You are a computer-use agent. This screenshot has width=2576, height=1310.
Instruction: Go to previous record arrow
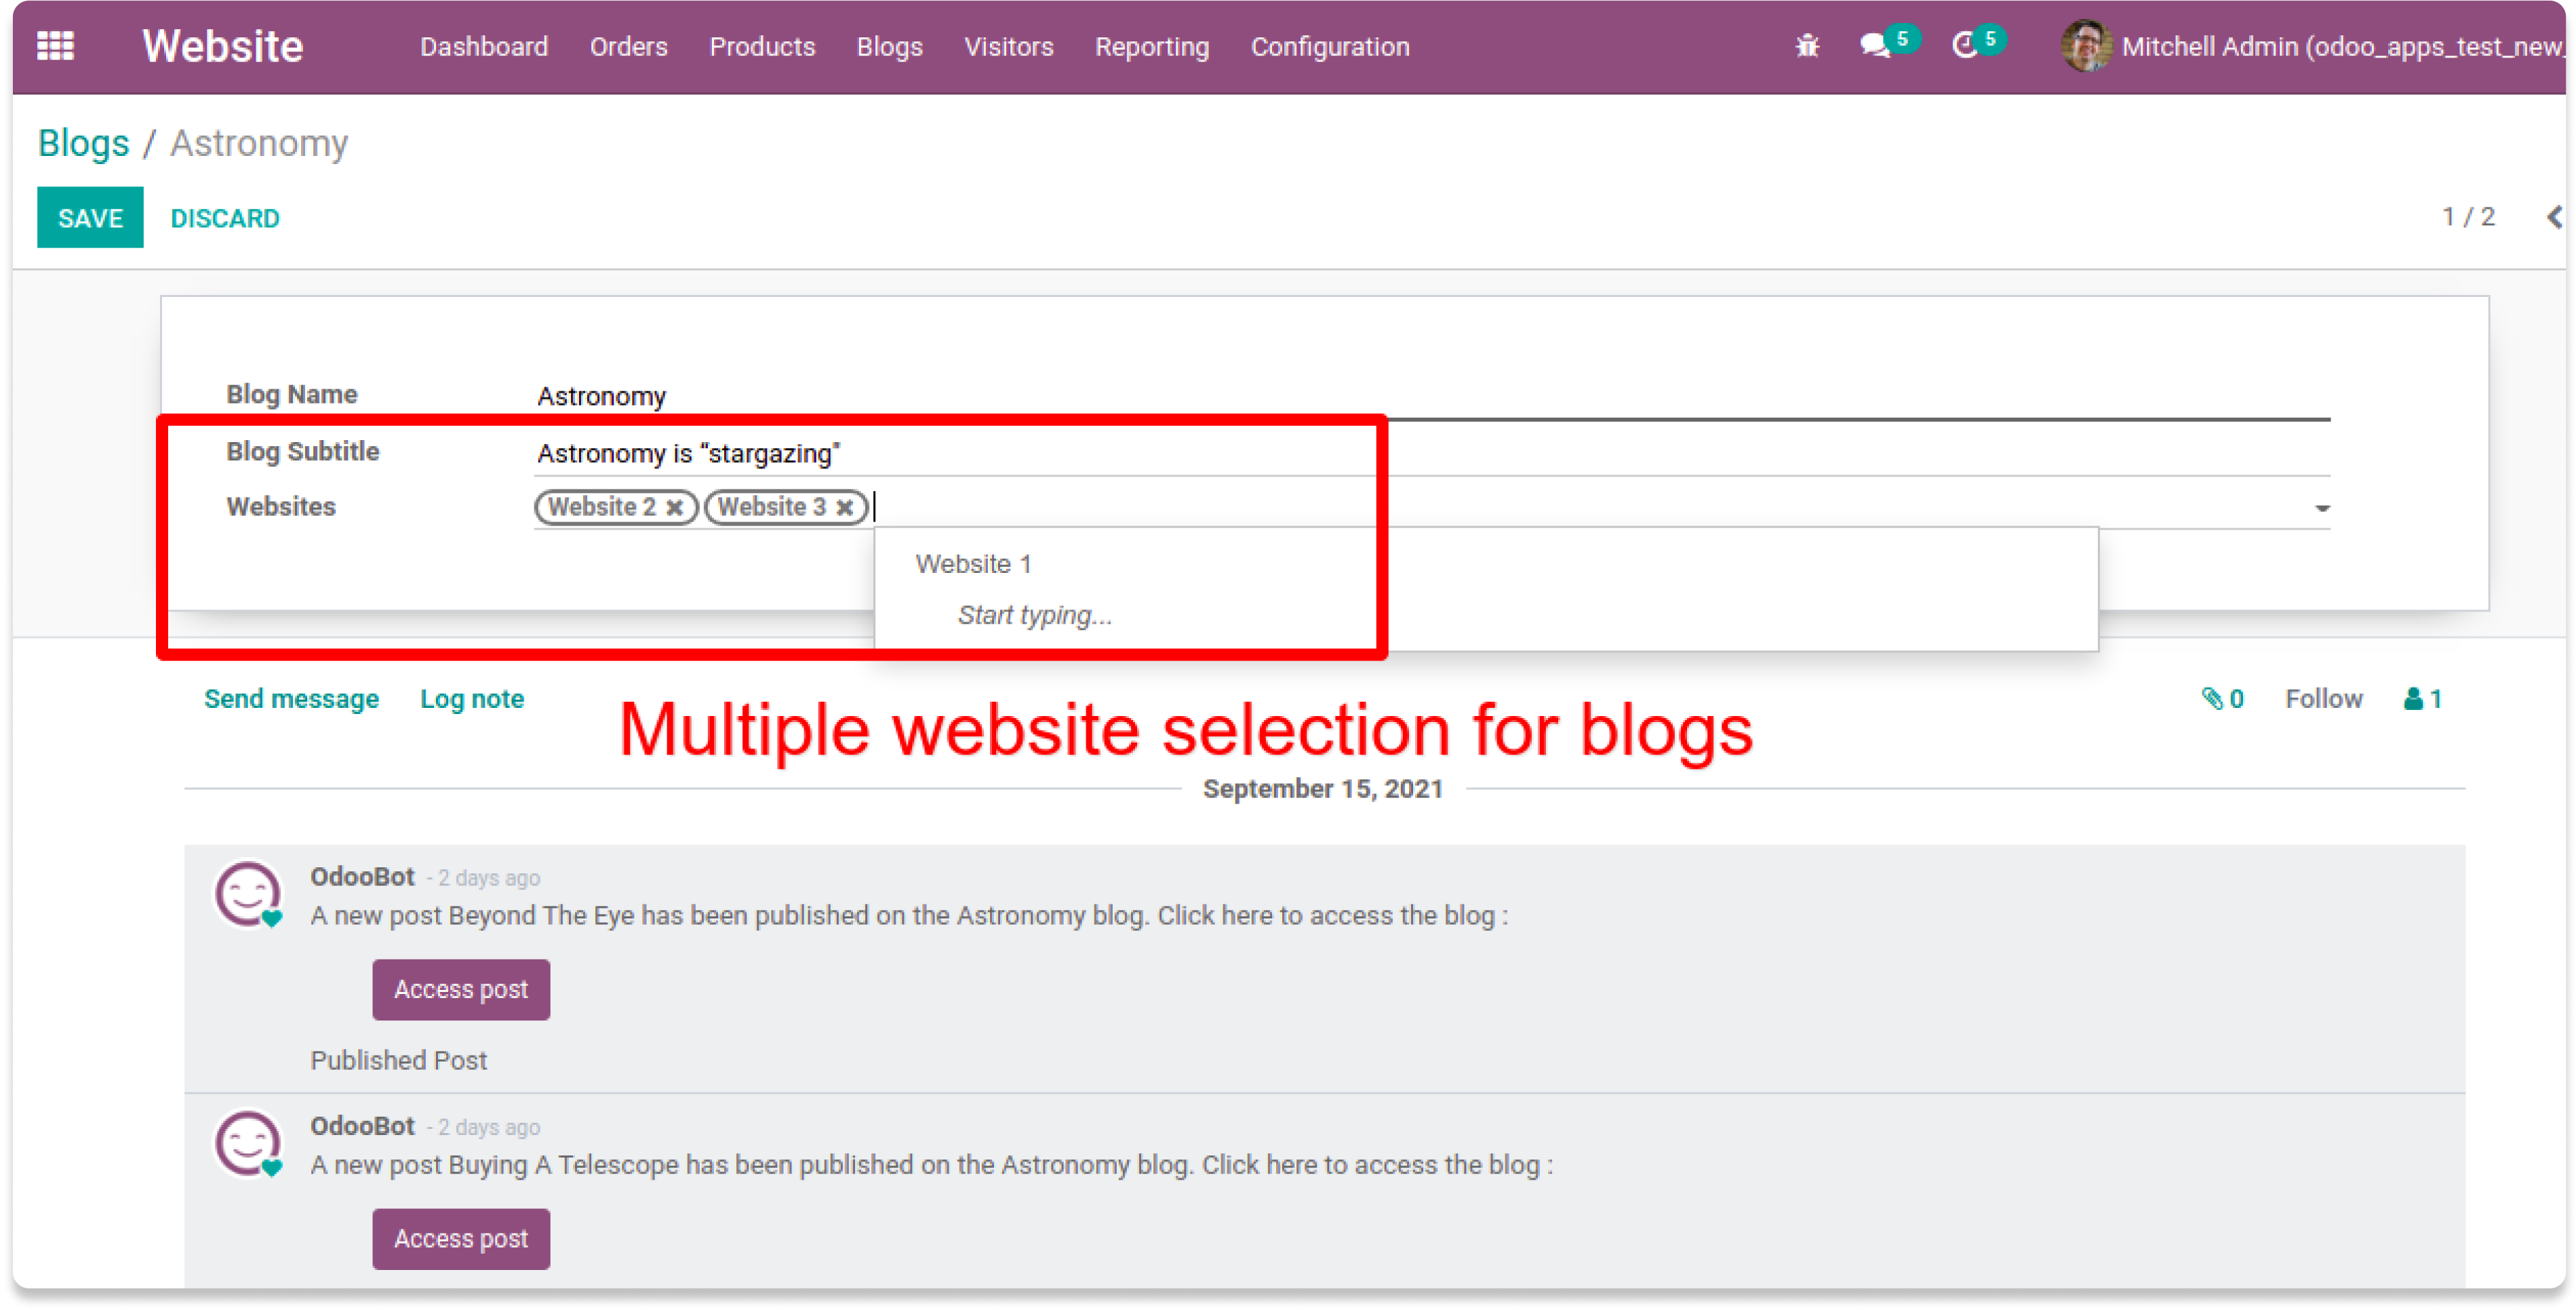(2554, 217)
